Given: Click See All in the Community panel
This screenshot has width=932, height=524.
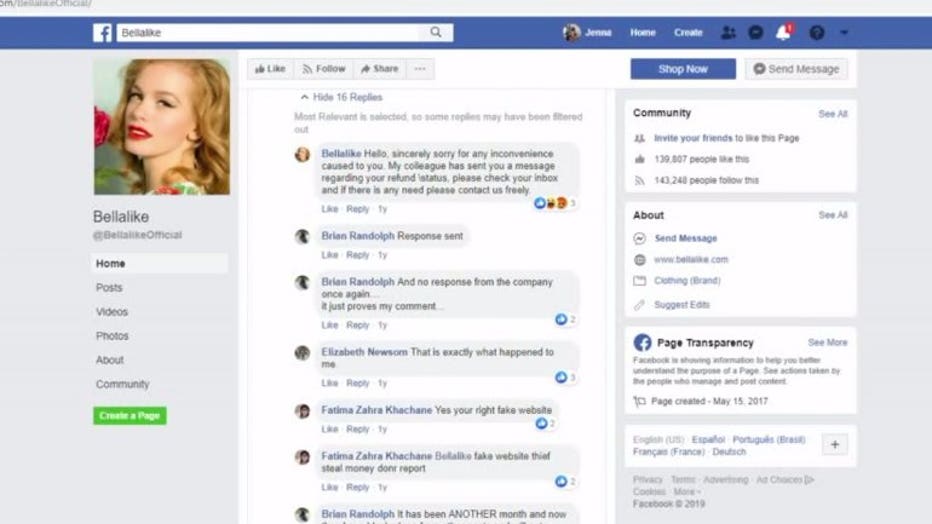Looking at the screenshot, I should [833, 113].
